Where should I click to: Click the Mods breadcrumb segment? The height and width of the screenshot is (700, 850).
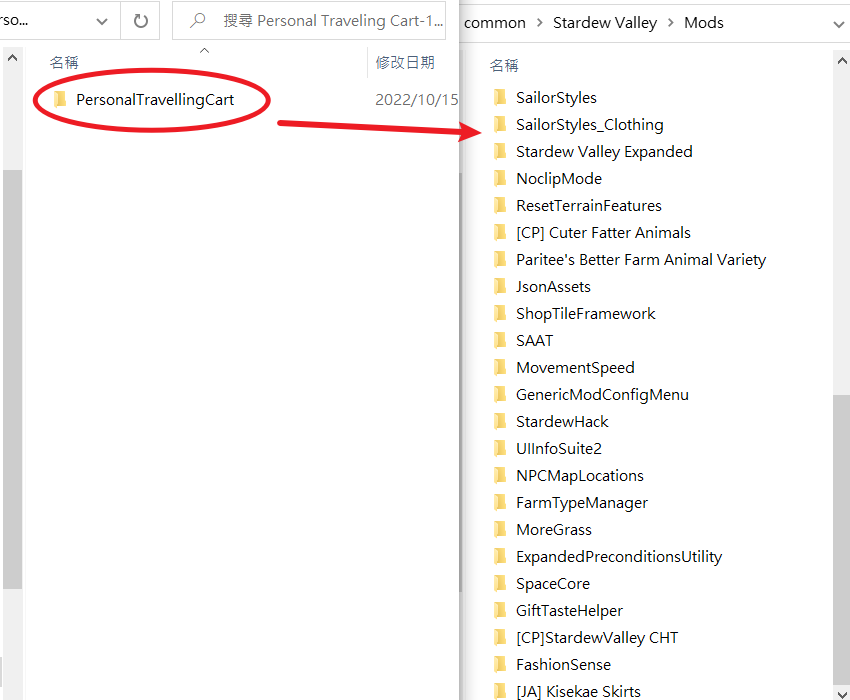(x=704, y=23)
